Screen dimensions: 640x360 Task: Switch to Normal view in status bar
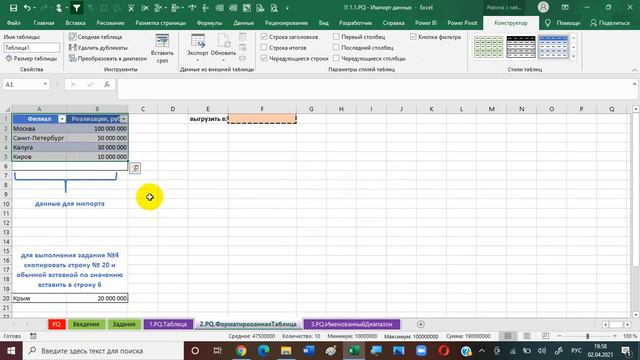coord(508,336)
